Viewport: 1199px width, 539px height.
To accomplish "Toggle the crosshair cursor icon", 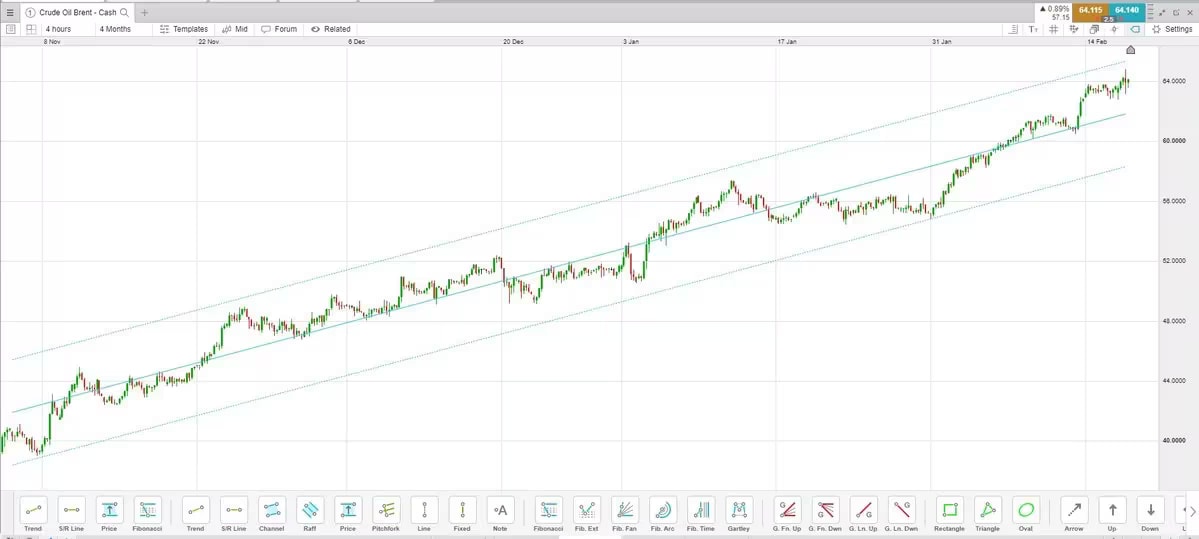I will [x=1115, y=29].
